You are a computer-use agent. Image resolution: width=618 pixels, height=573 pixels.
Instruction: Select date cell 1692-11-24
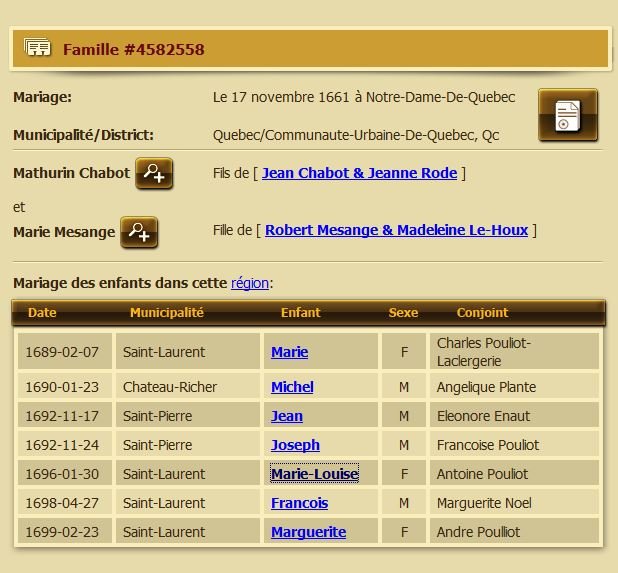(x=65, y=445)
